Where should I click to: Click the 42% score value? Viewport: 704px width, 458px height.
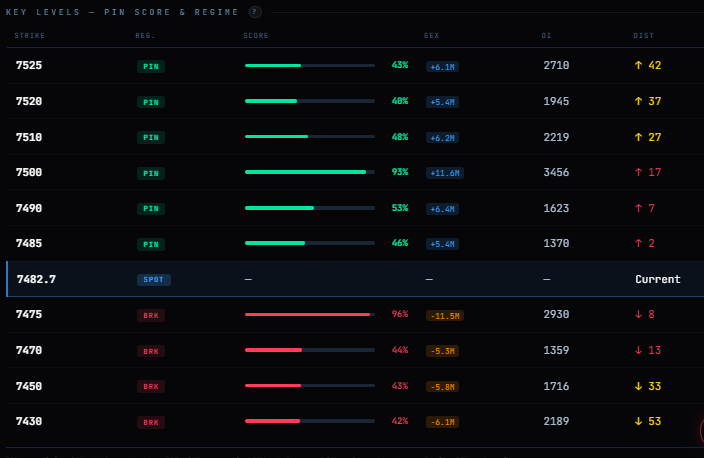click(400, 421)
